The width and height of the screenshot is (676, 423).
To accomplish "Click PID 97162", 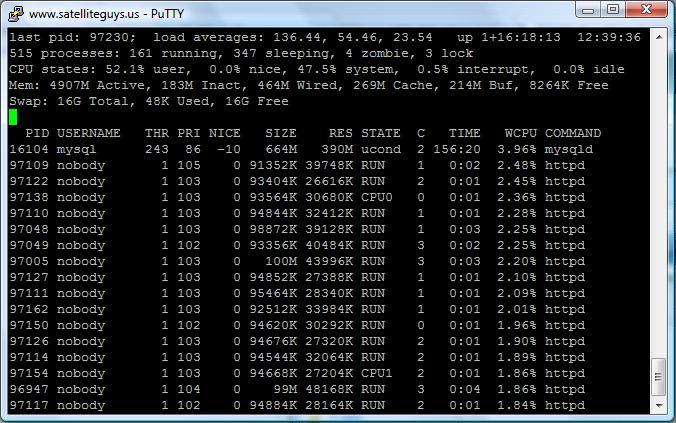I will (29, 309).
